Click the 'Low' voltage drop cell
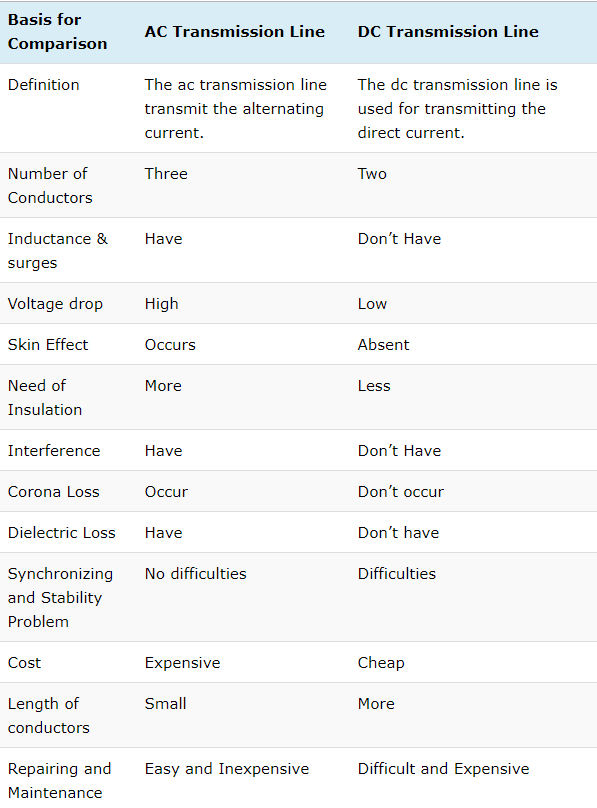 click(x=372, y=304)
